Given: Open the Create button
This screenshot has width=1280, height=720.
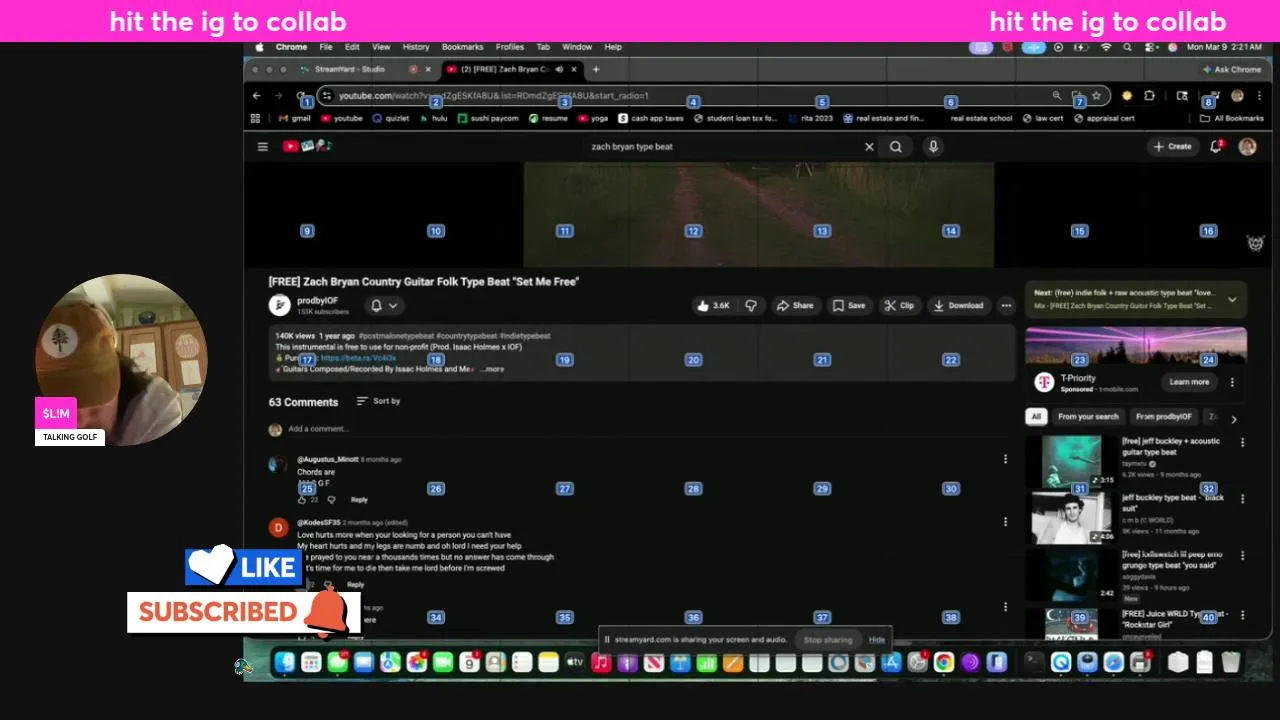Looking at the screenshot, I should (x=1172, y=146).
